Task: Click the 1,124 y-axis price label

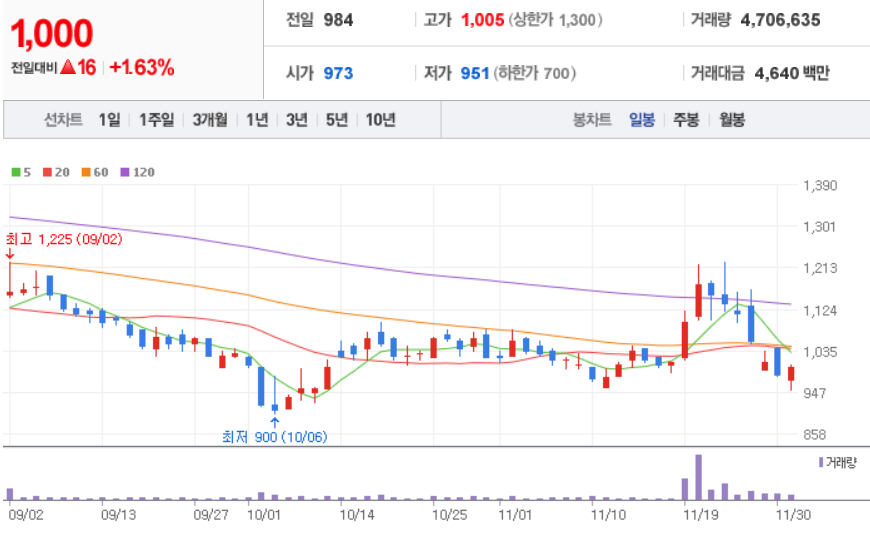Action: tap(820, 310)
